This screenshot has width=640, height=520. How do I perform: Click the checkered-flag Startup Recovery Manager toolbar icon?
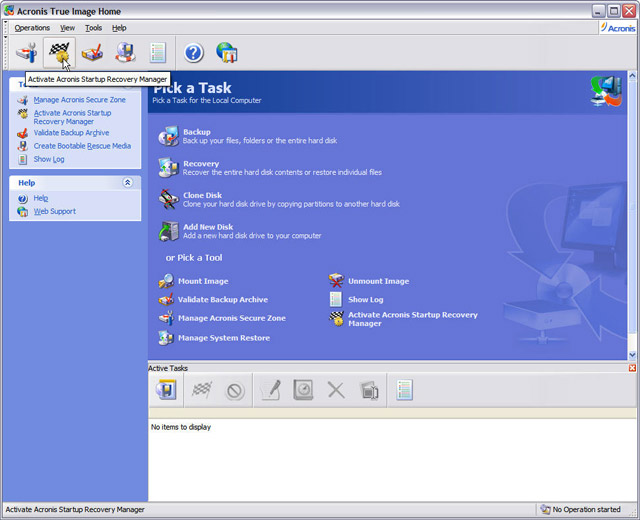[59, 53]
